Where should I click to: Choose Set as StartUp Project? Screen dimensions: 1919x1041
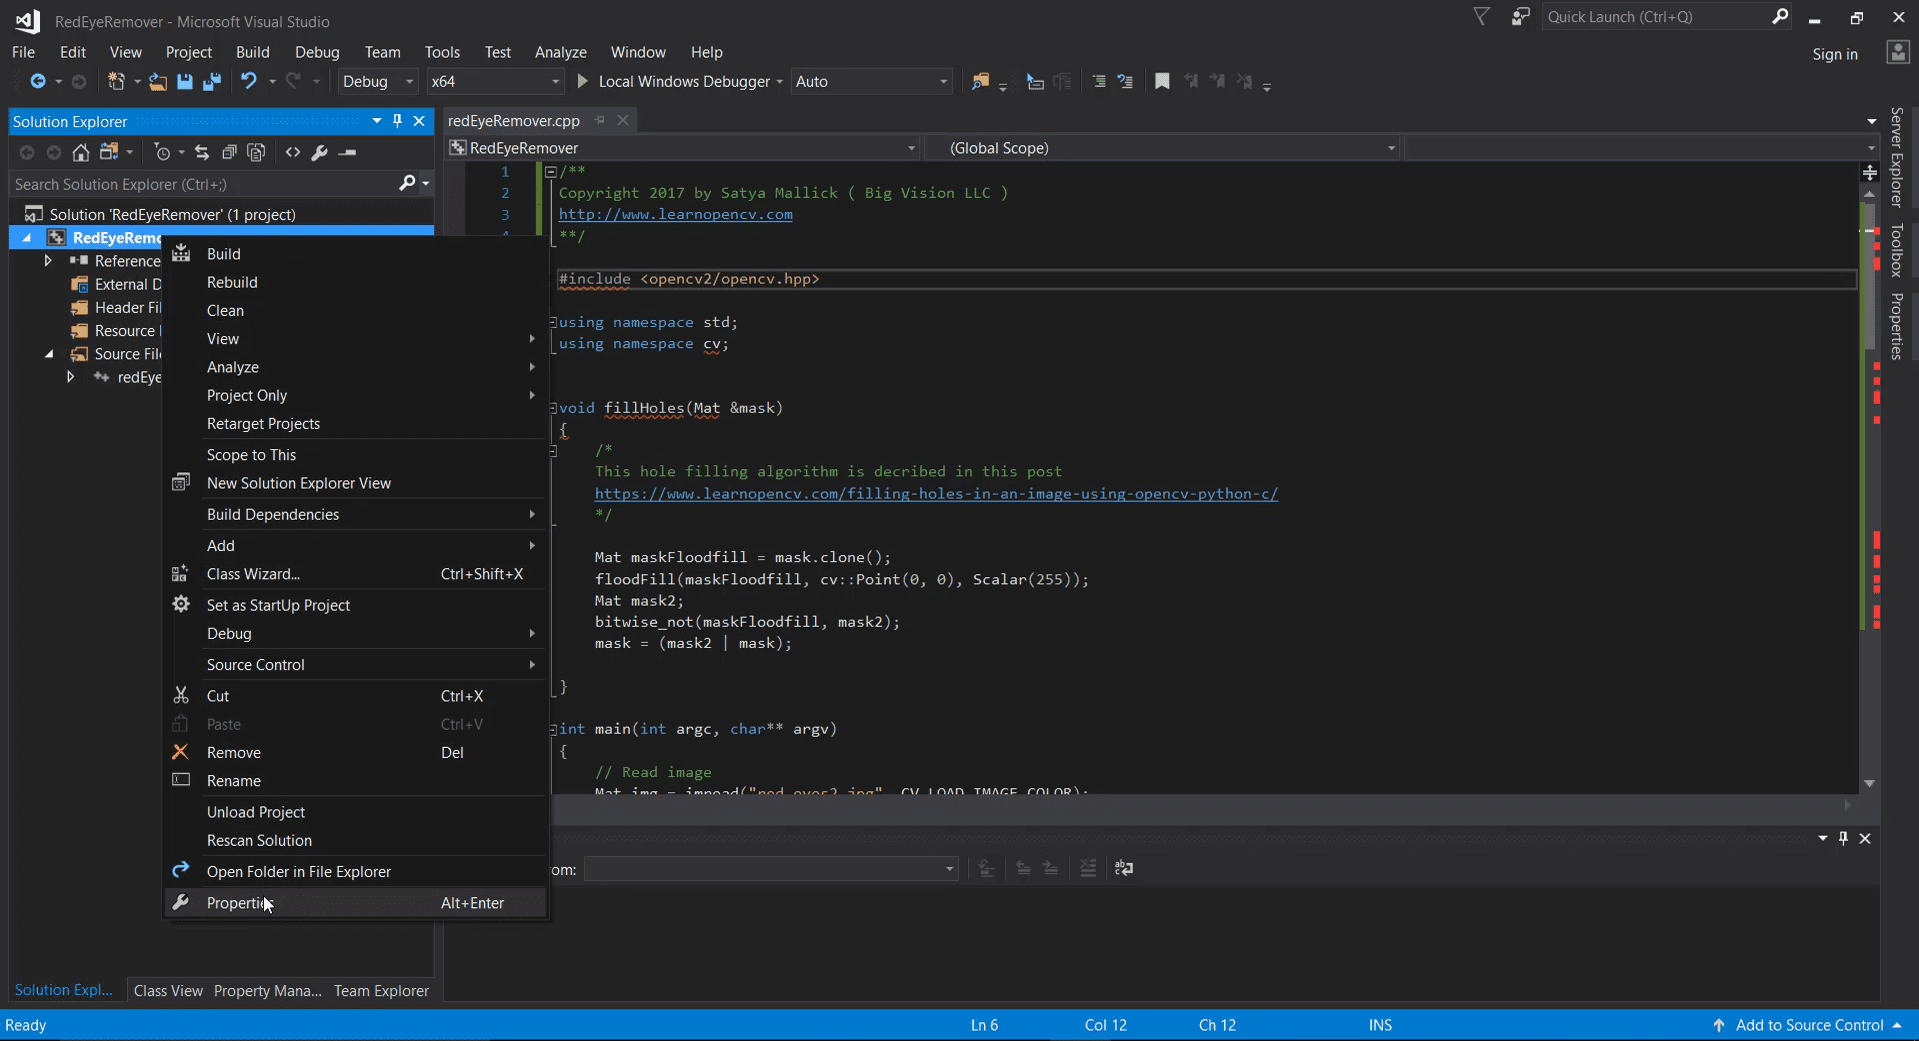pos(356,605)
